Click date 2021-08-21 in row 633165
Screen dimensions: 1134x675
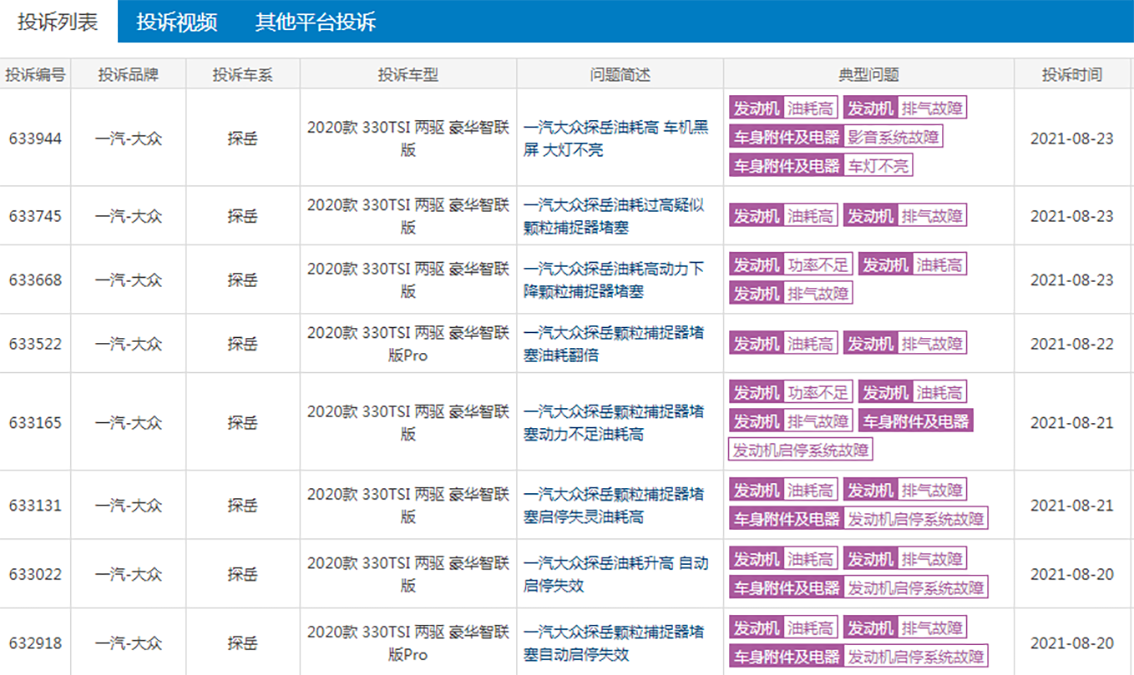click(1072, 423)
